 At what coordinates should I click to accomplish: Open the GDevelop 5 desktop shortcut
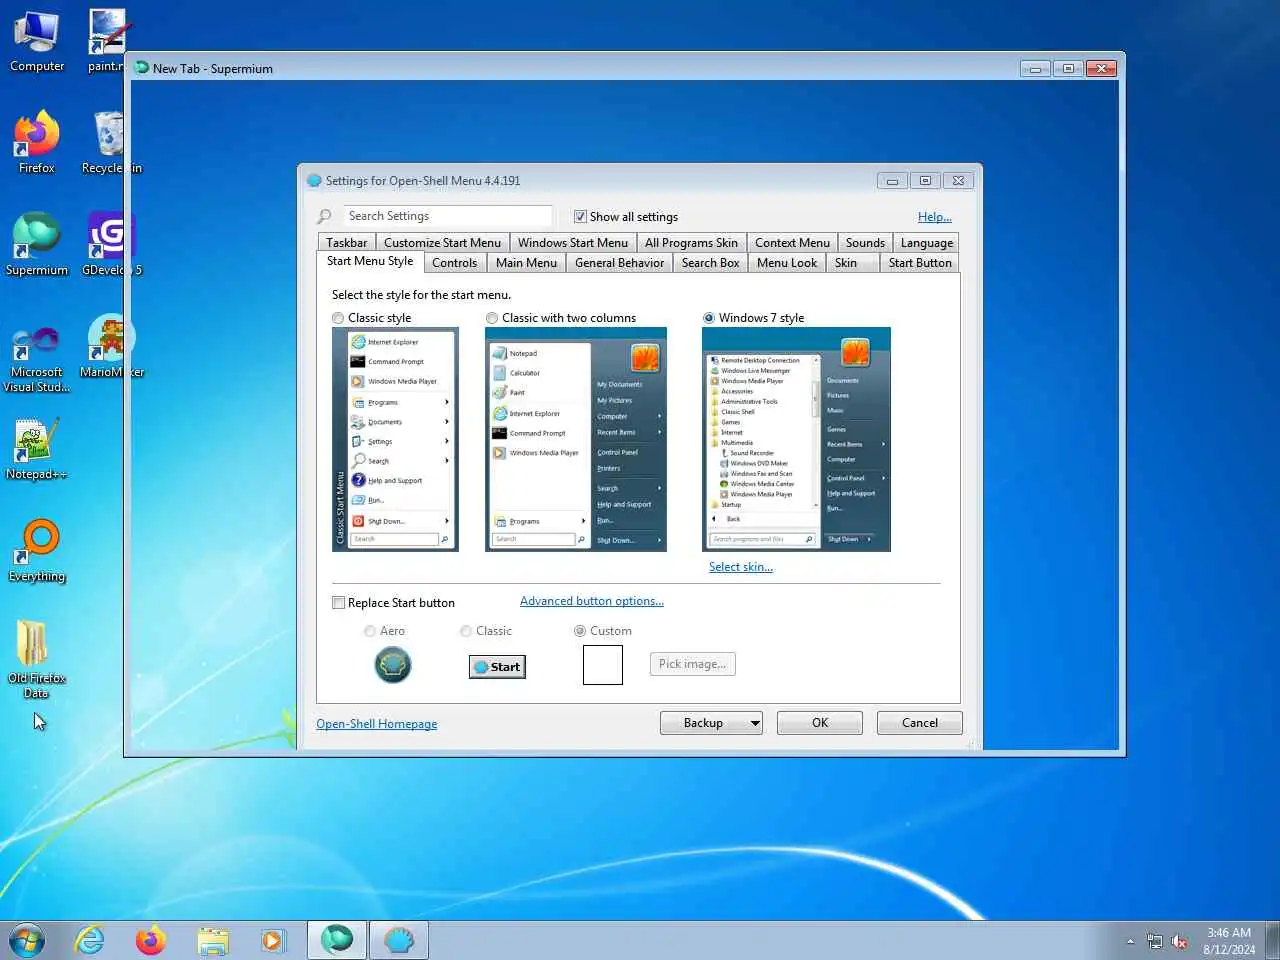tap(110, 244)
